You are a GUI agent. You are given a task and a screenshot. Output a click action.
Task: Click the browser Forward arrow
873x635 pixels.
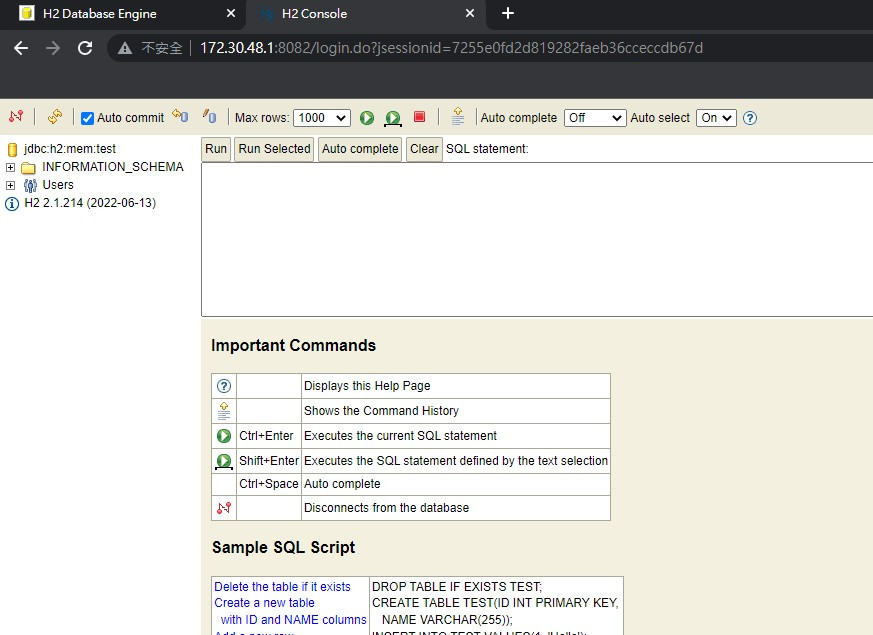53,48
